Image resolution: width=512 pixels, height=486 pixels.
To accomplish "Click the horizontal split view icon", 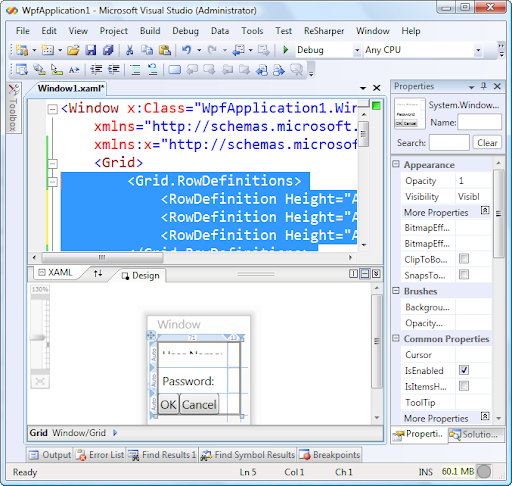I will tap(365, 274).
